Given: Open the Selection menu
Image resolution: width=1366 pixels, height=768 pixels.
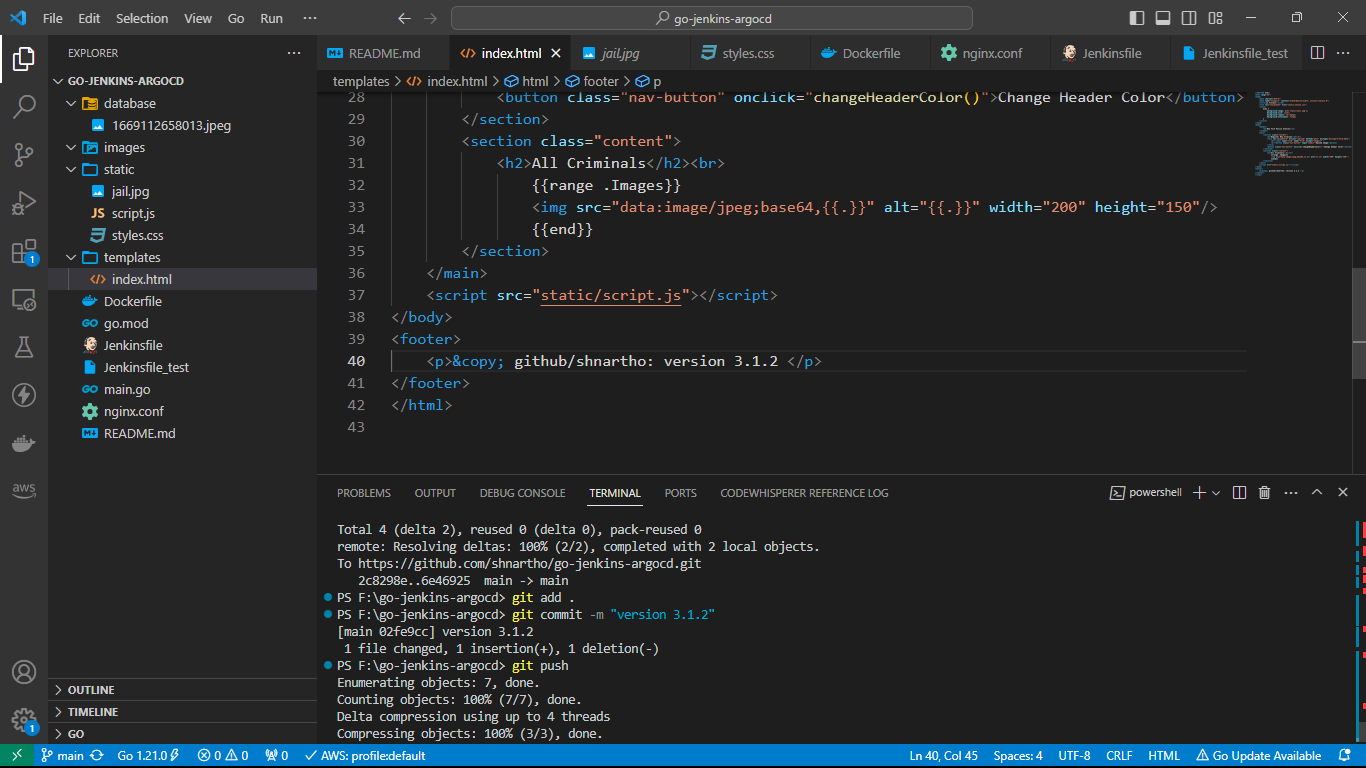Looking at the screenshot, I should click(142, 18).
